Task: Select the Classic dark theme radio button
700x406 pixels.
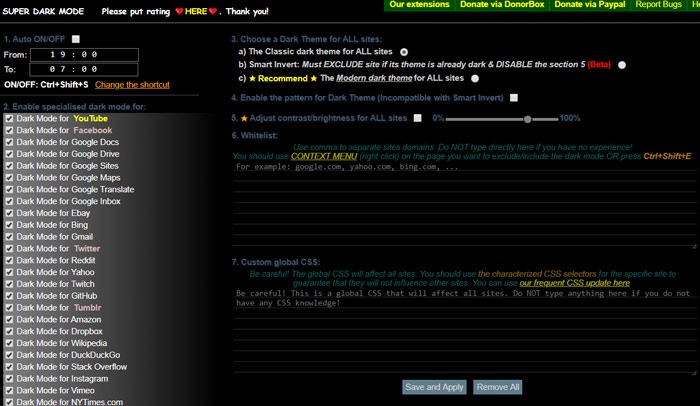Action: (x=404, y=52)
